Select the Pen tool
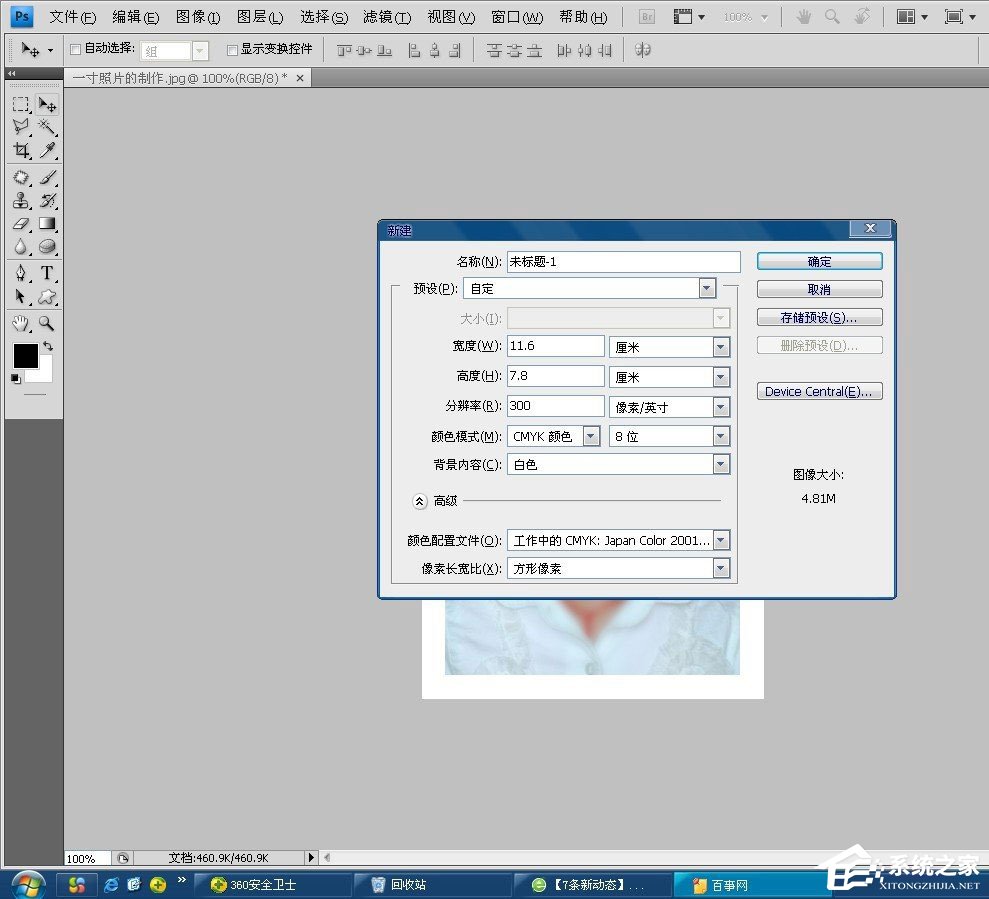The height and width of the screenshot is (899, 989). (21, 273)
